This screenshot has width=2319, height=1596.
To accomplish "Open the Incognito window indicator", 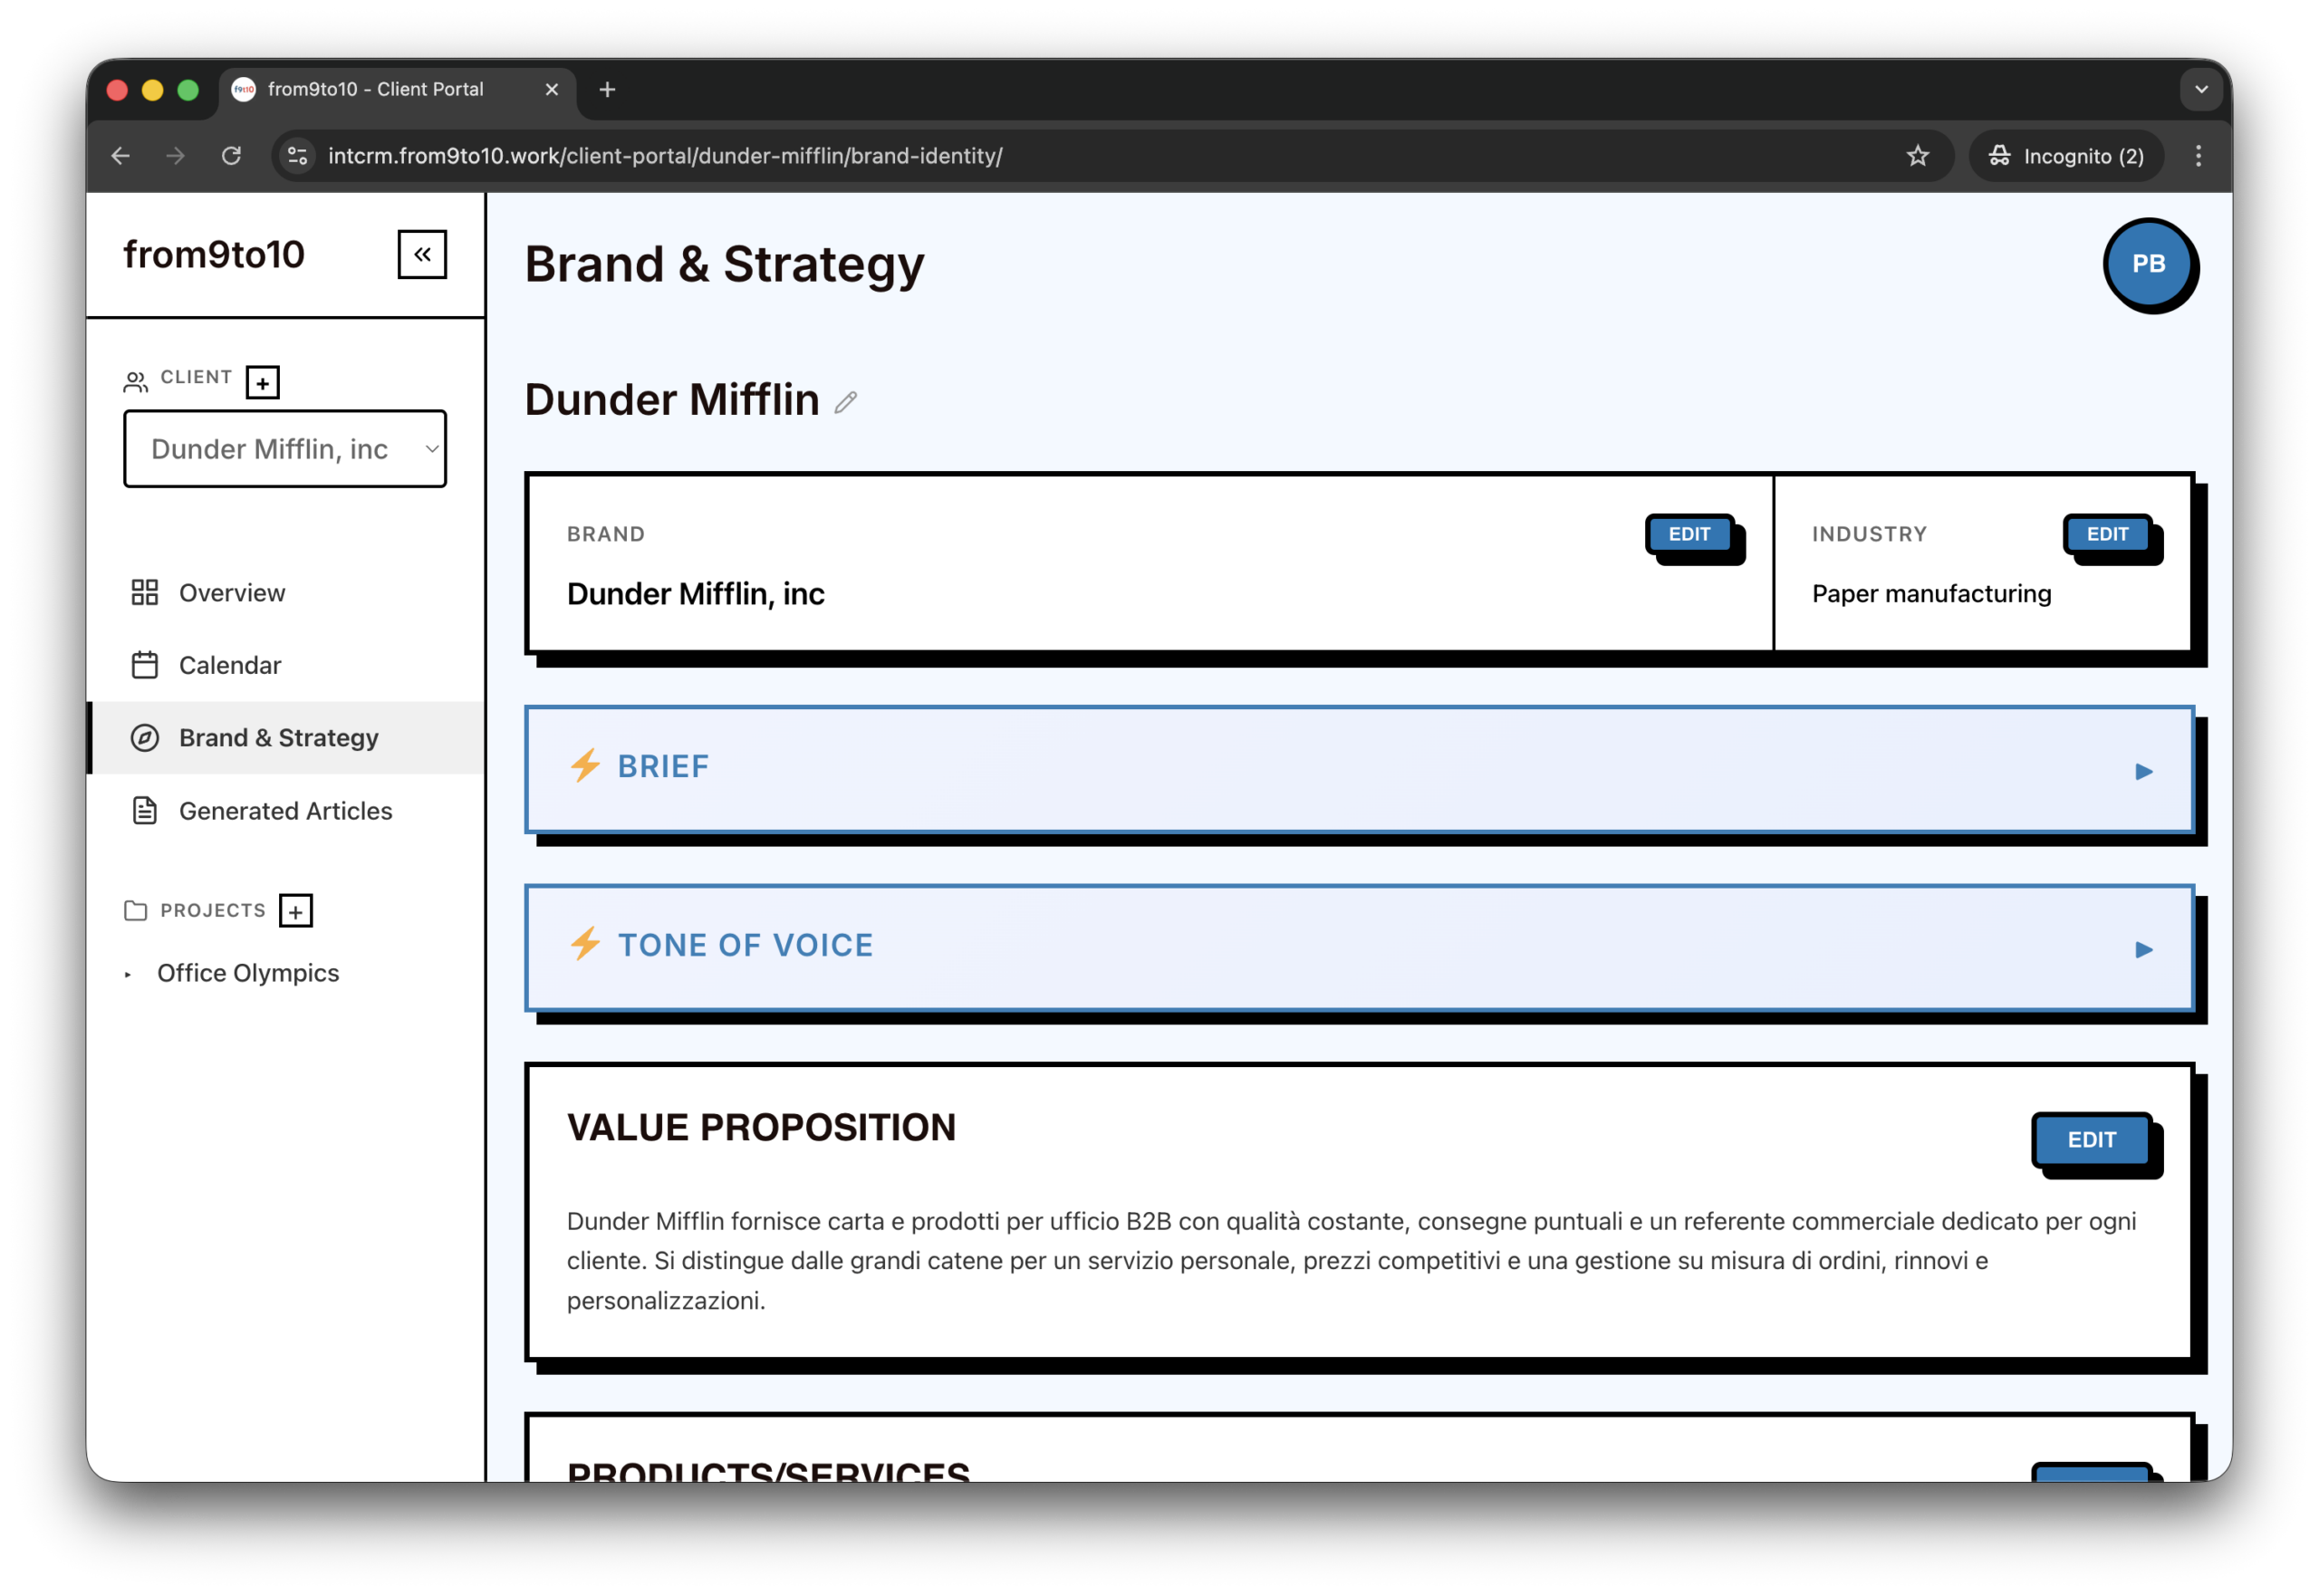I will [x=2066, y=156].
